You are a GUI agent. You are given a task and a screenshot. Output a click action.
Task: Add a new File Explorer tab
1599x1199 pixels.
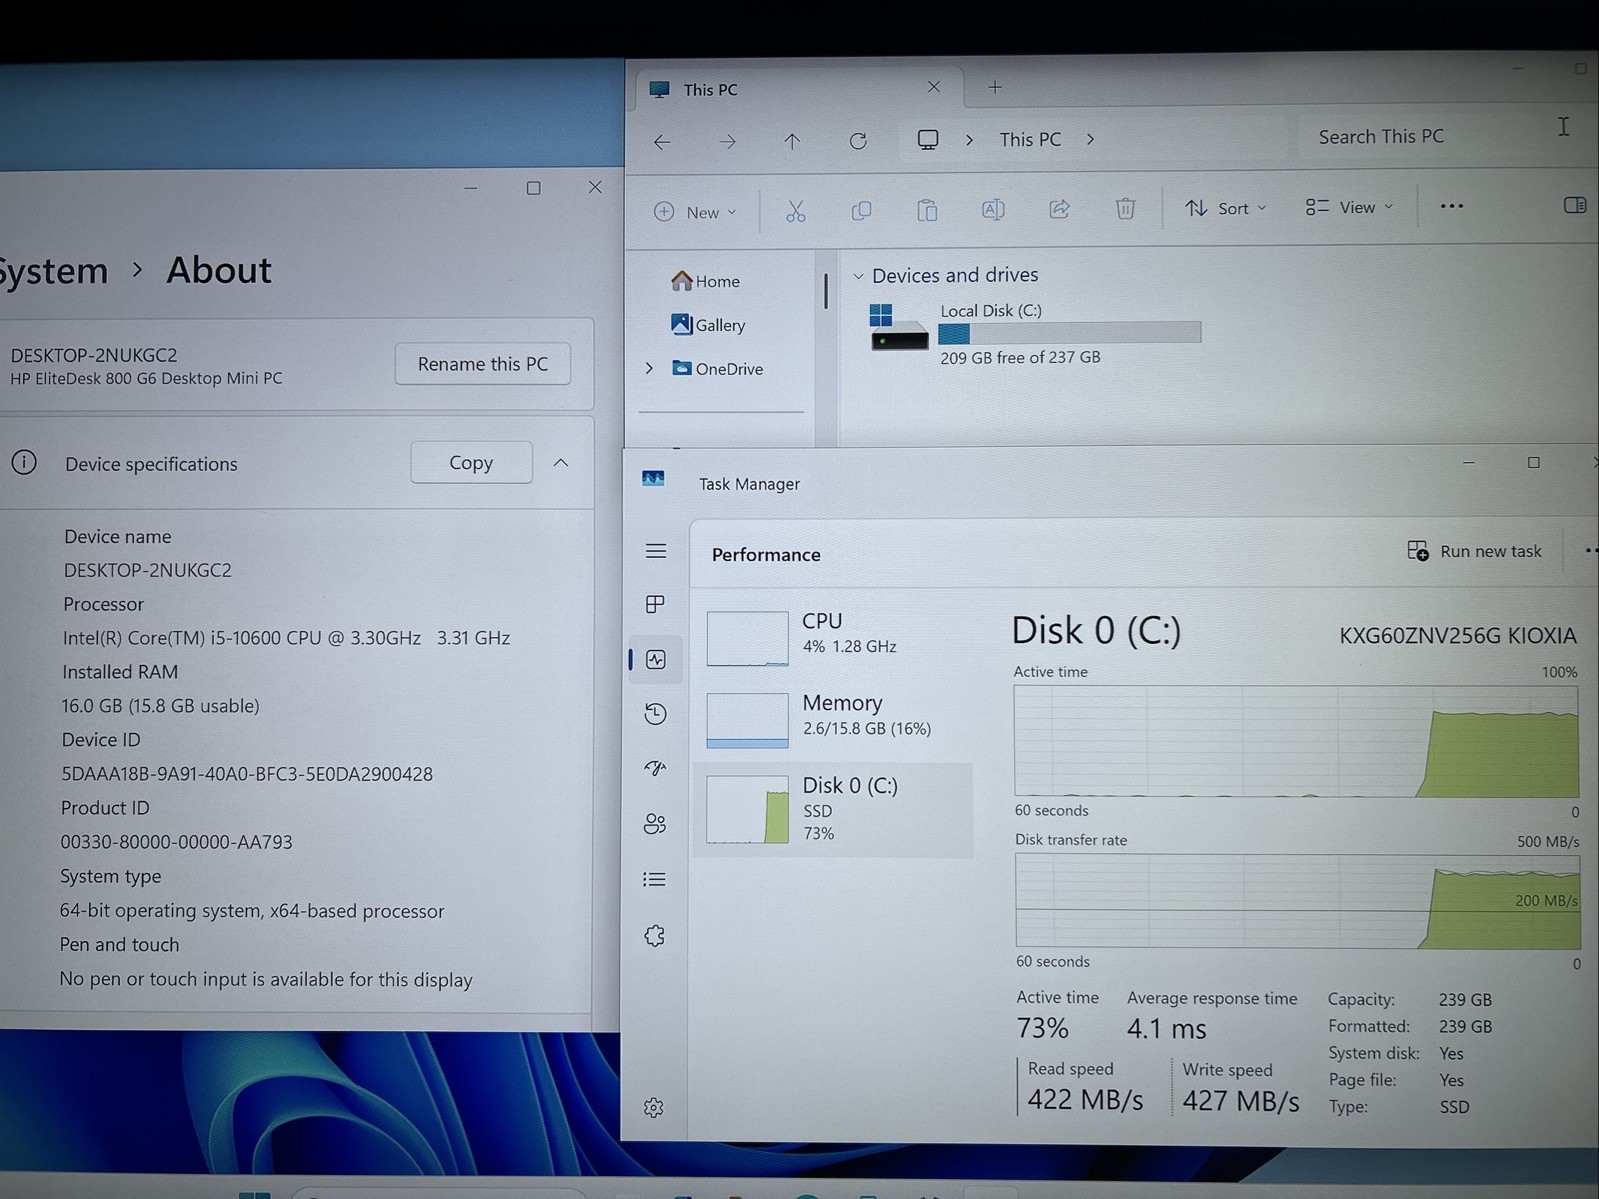pos(994,87)
